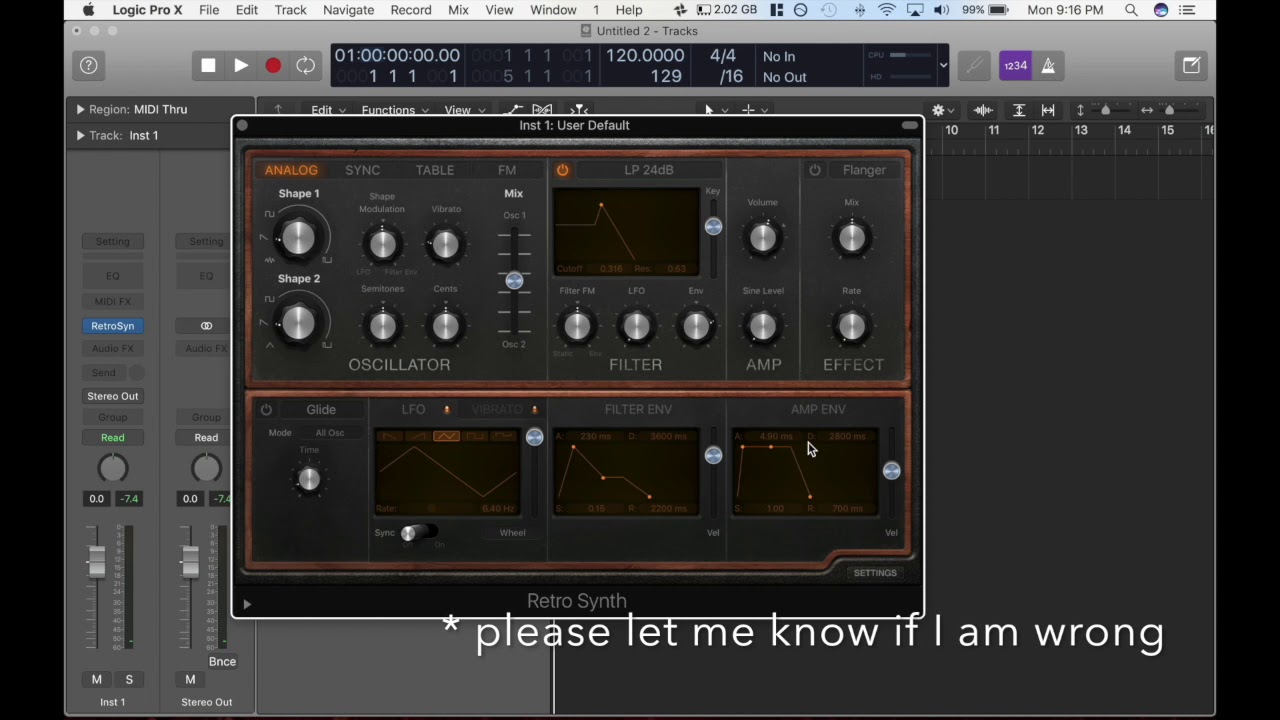Expand the Region: MIDI Thru inspector
Screen dimensions: 1280x720
(x=80, y=109)
